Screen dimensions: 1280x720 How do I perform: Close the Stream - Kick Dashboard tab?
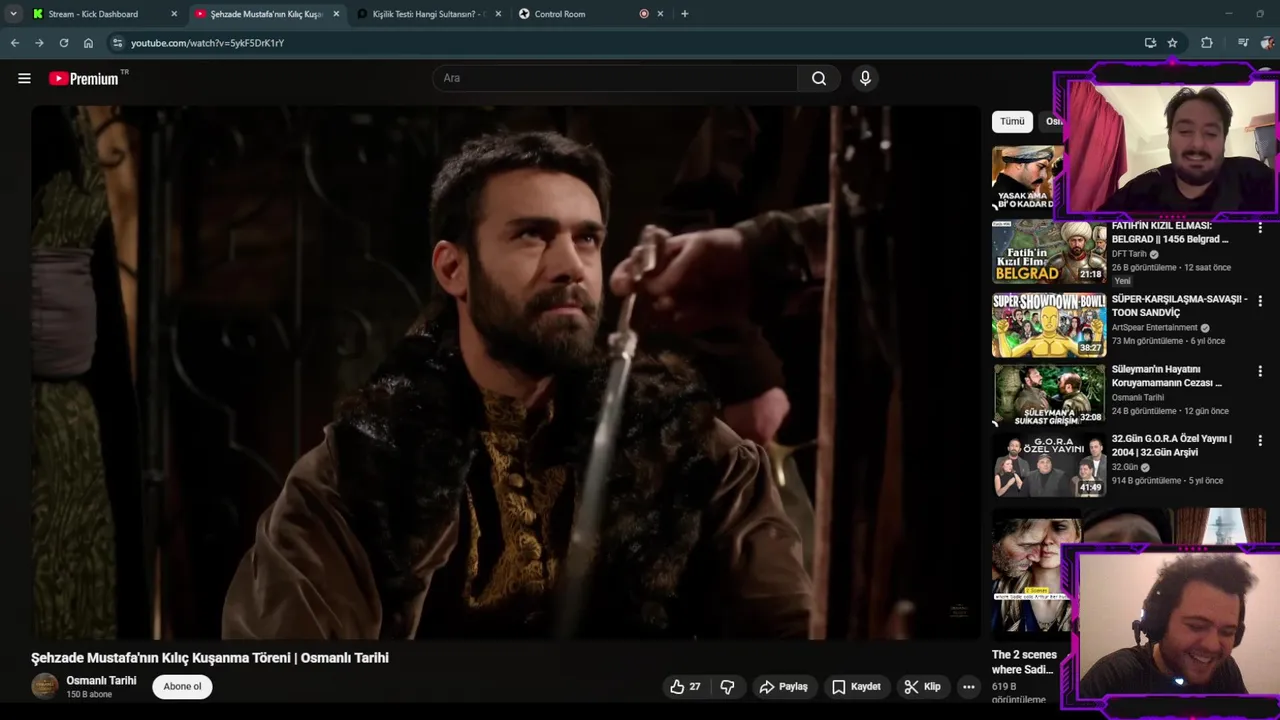click(174, 14)
